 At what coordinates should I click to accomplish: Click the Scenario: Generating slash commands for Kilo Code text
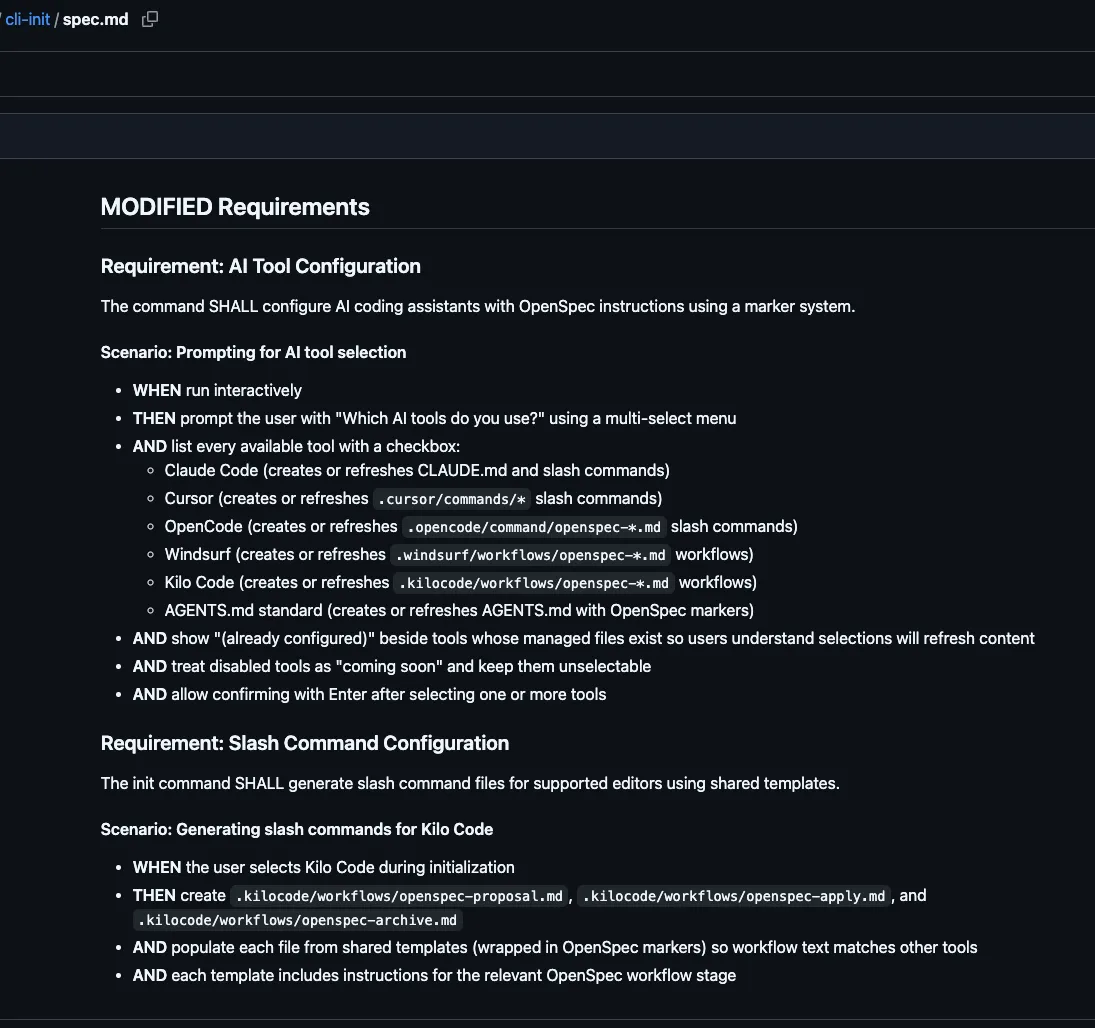click(297, 829)
